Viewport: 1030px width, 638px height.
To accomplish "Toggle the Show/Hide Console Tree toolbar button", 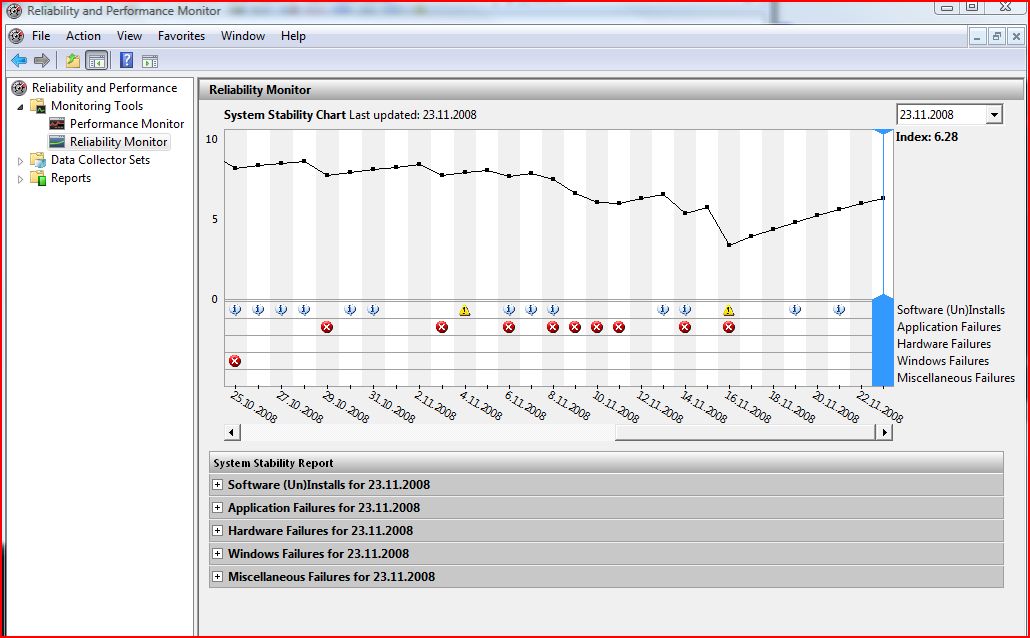I will (97, 61).
